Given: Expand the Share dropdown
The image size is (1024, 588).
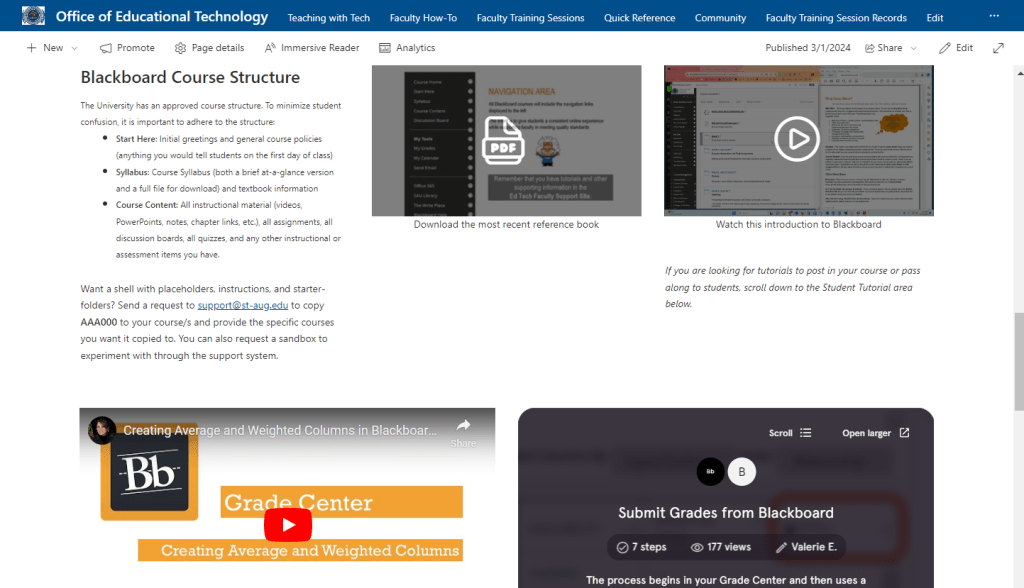Looking at the screenshot, I should pyautogui.click(x=891, y=48).
